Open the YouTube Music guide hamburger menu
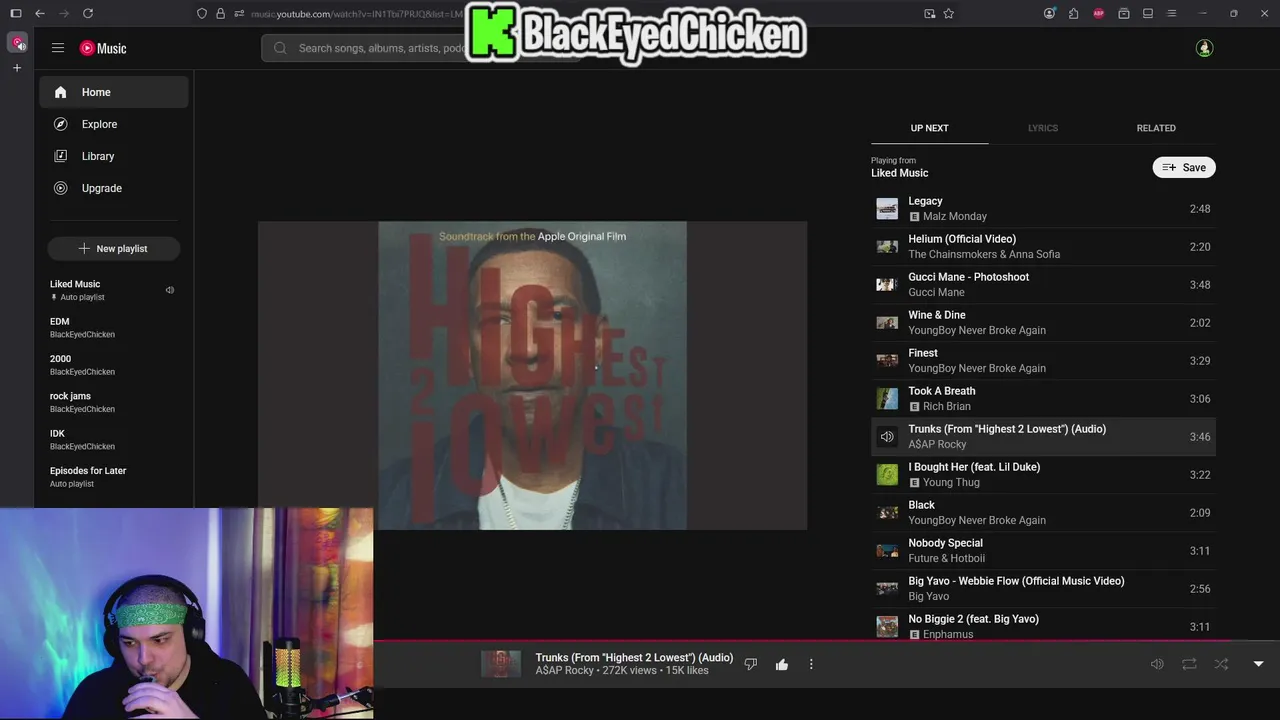This screenshot has width=1280, height=720. pos(58,48)
